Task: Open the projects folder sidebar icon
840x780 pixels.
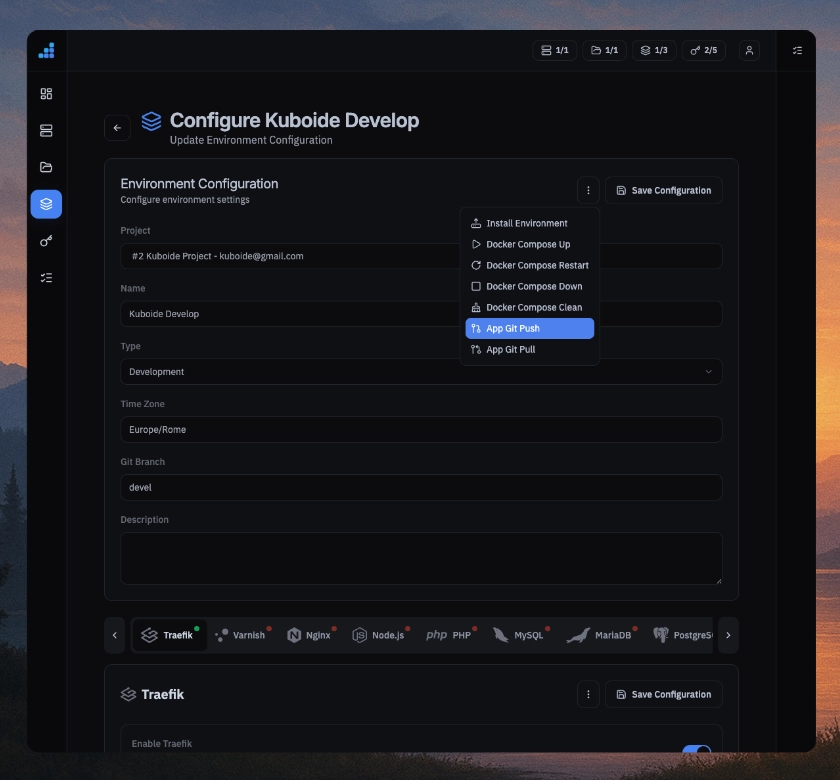Action: [x=46, y=167]
